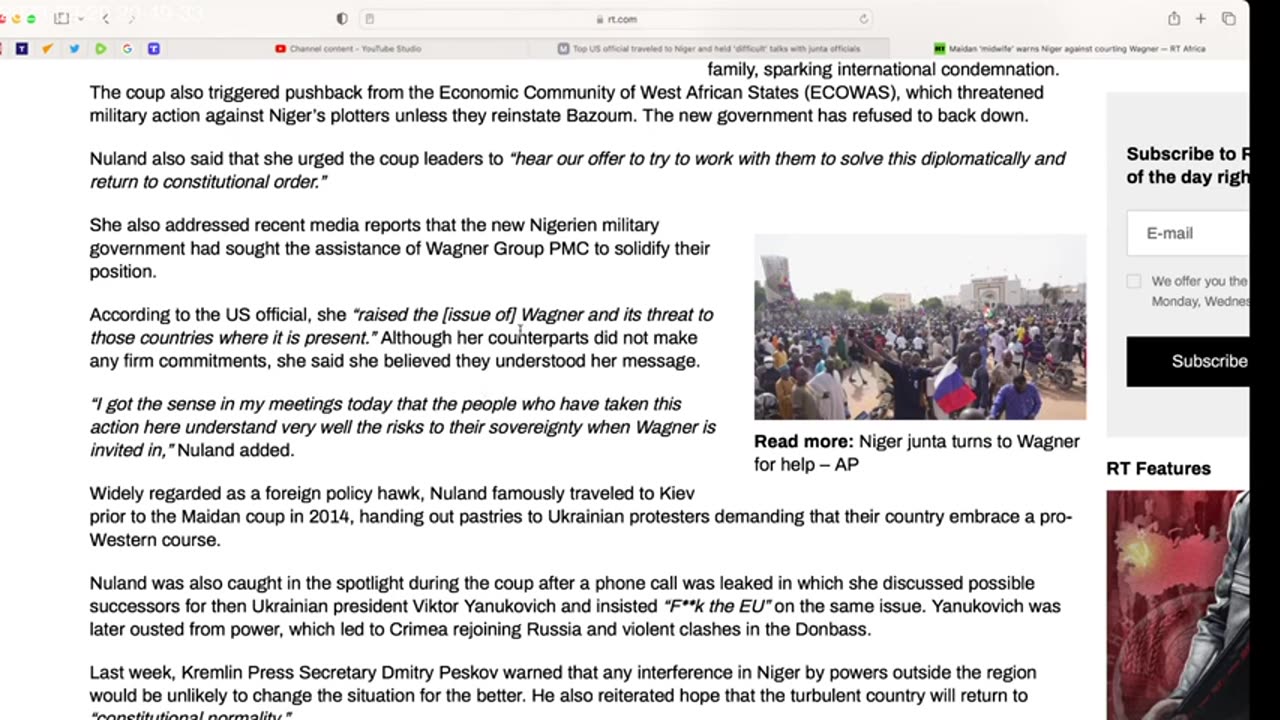Open the green play pinned tab
Image resolution: width=1280 pixels, height=720 pixels.
click(x=101, y=48)
